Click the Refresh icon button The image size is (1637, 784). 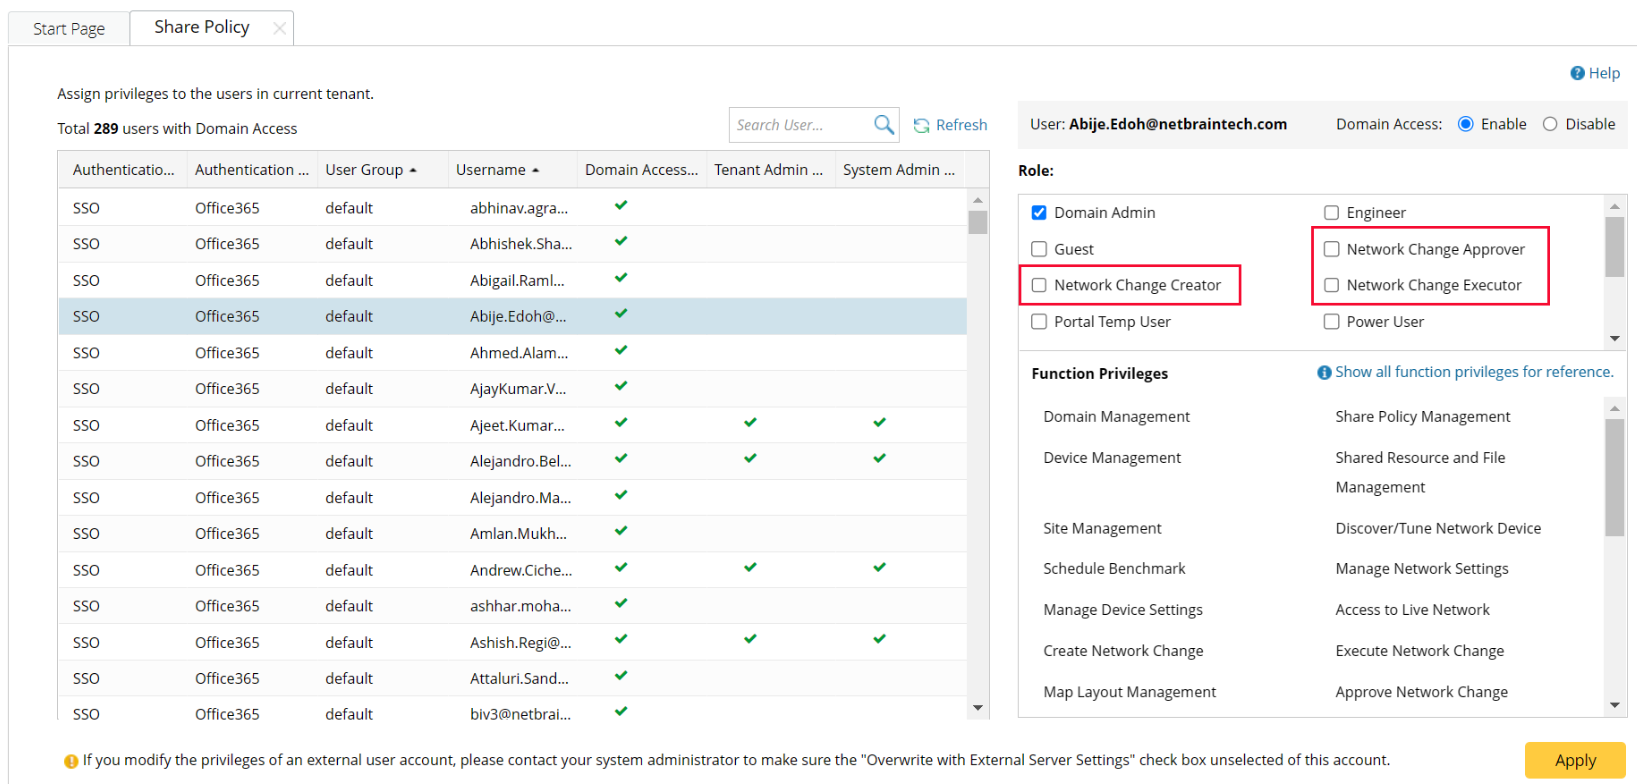921,126
